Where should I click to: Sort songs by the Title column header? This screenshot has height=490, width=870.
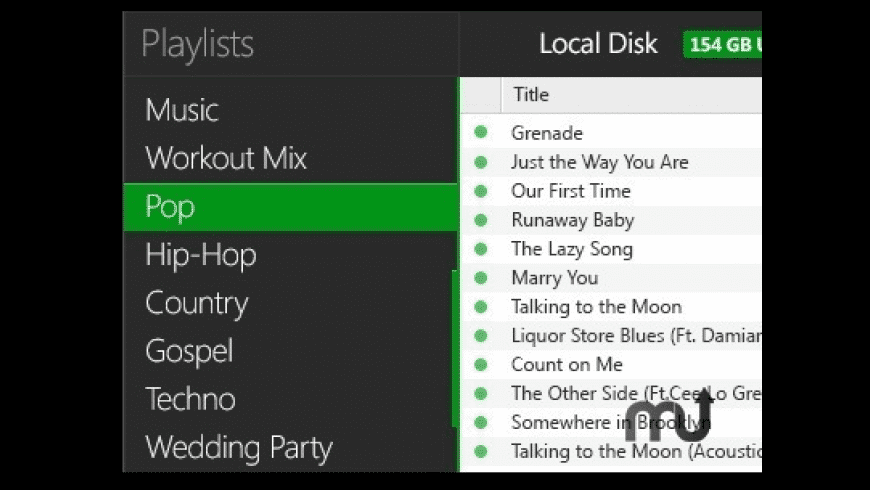pos(531,95)
